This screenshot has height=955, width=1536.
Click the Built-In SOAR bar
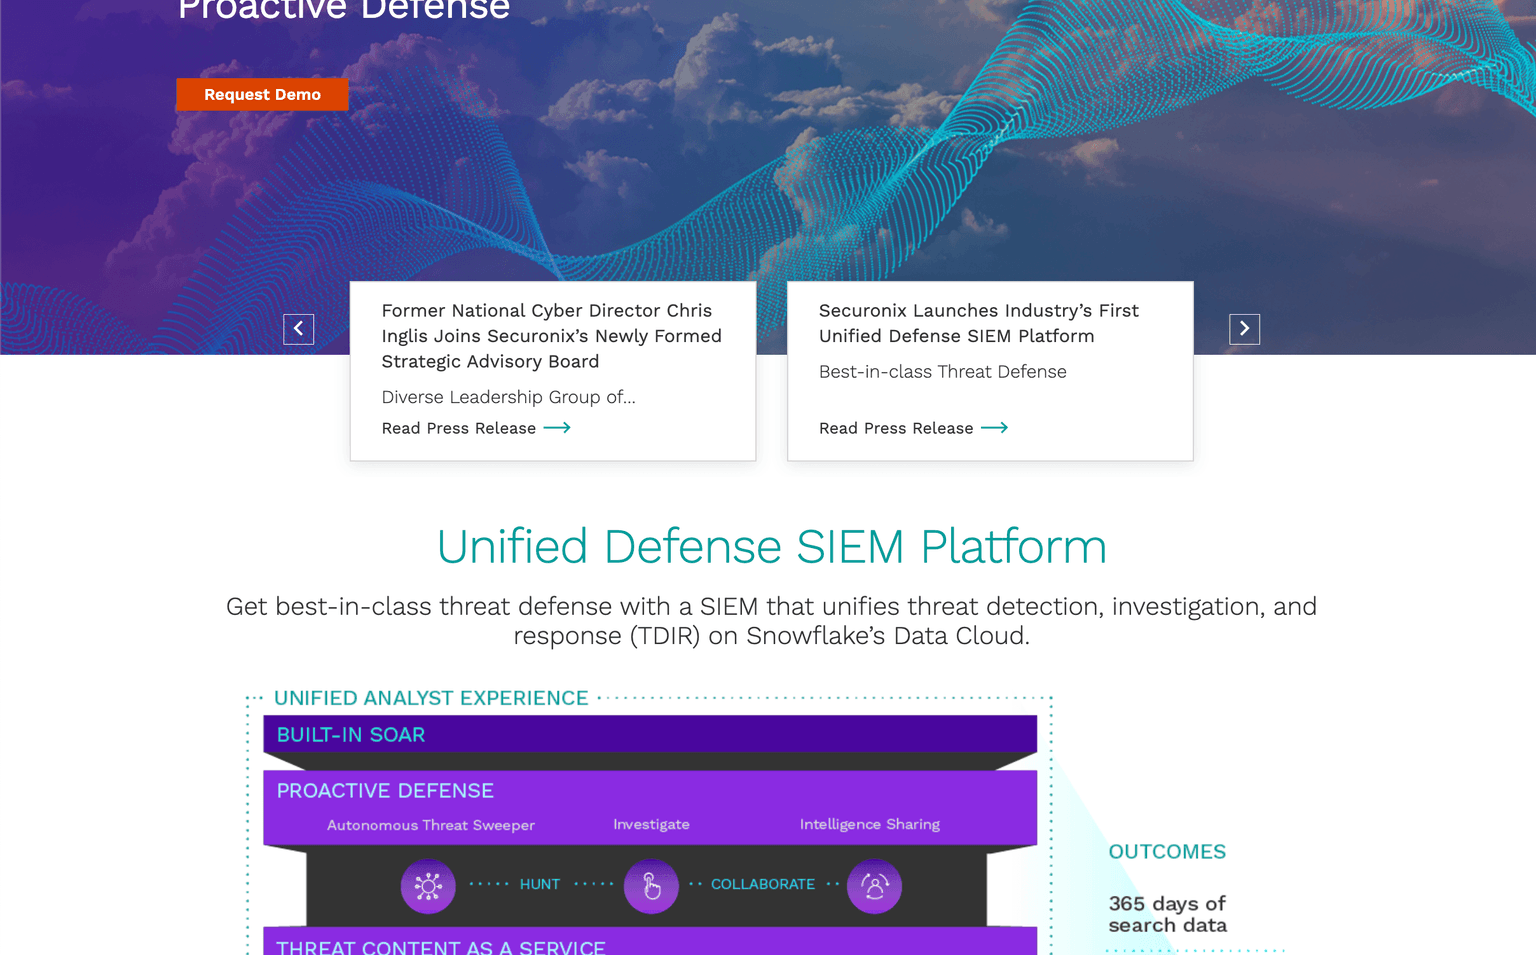(x=650, y=734)
